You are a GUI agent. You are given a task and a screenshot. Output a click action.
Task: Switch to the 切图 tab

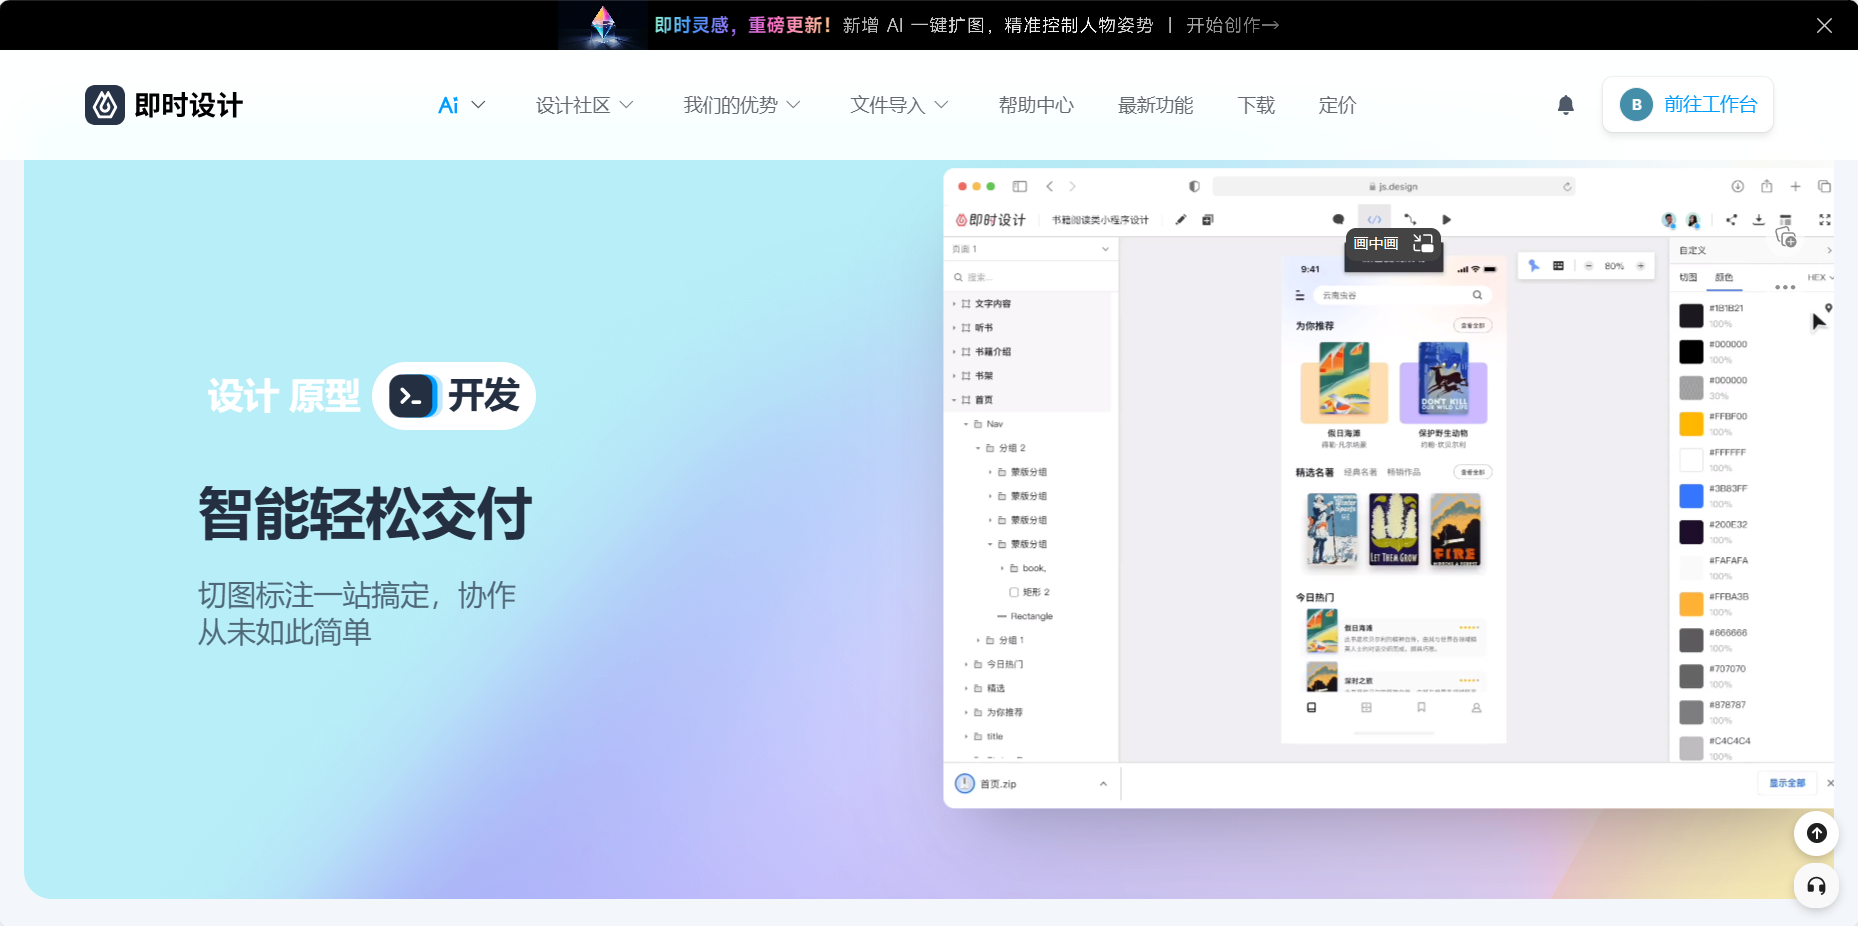pyautogui.click(x=1688, y=277)
